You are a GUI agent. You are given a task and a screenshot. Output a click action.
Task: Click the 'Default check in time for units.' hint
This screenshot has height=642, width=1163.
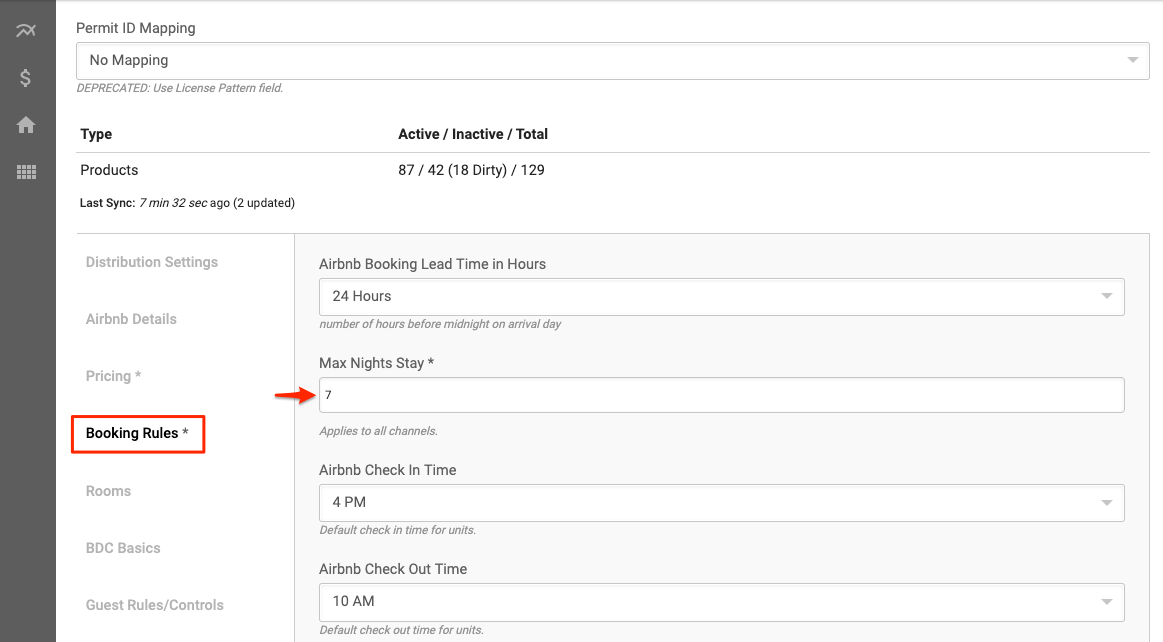tap(398, 530)
